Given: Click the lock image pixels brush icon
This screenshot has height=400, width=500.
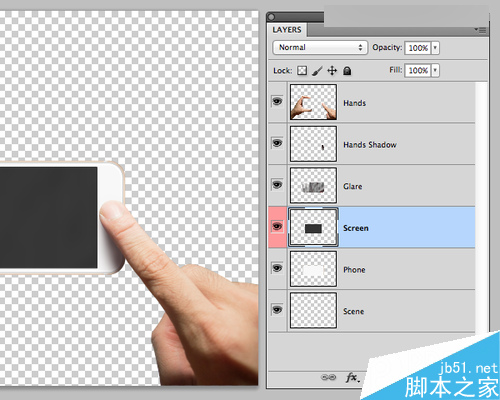Looking at the screenshot, I should (317, 71).
